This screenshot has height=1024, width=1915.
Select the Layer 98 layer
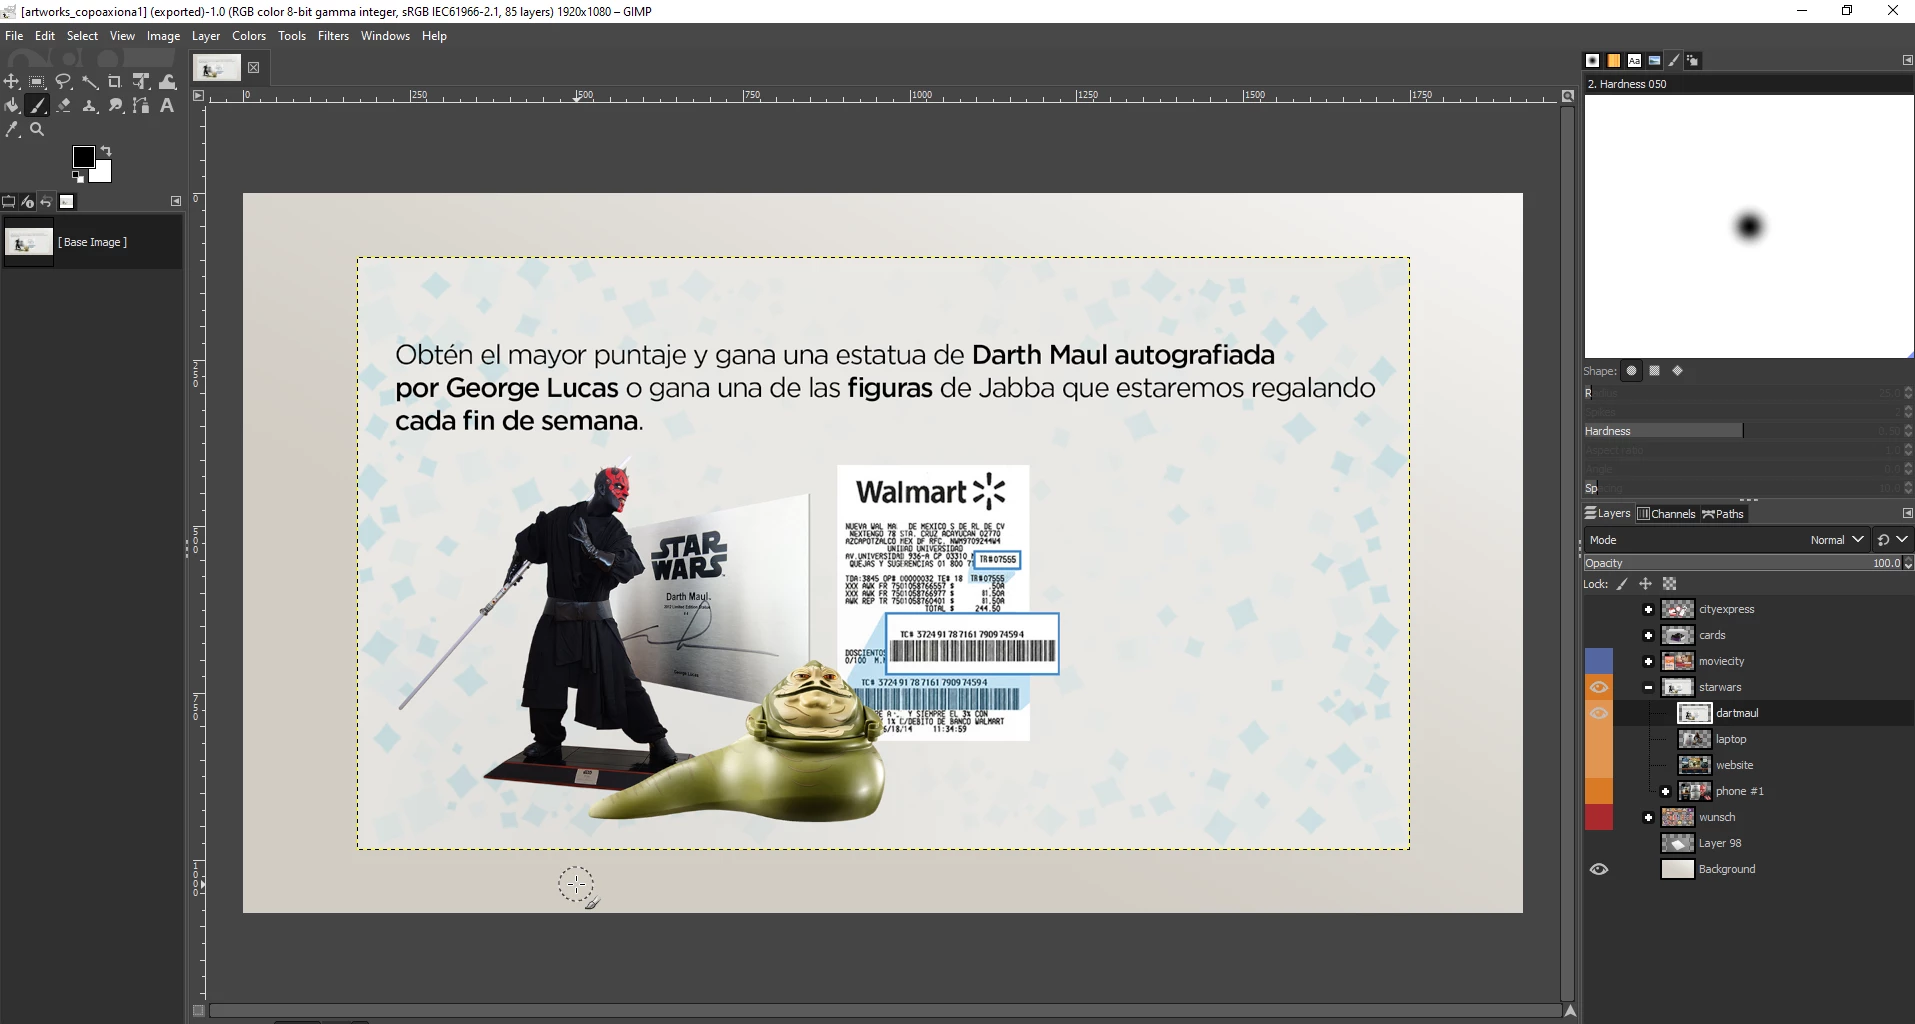(x=1720, y=843)
